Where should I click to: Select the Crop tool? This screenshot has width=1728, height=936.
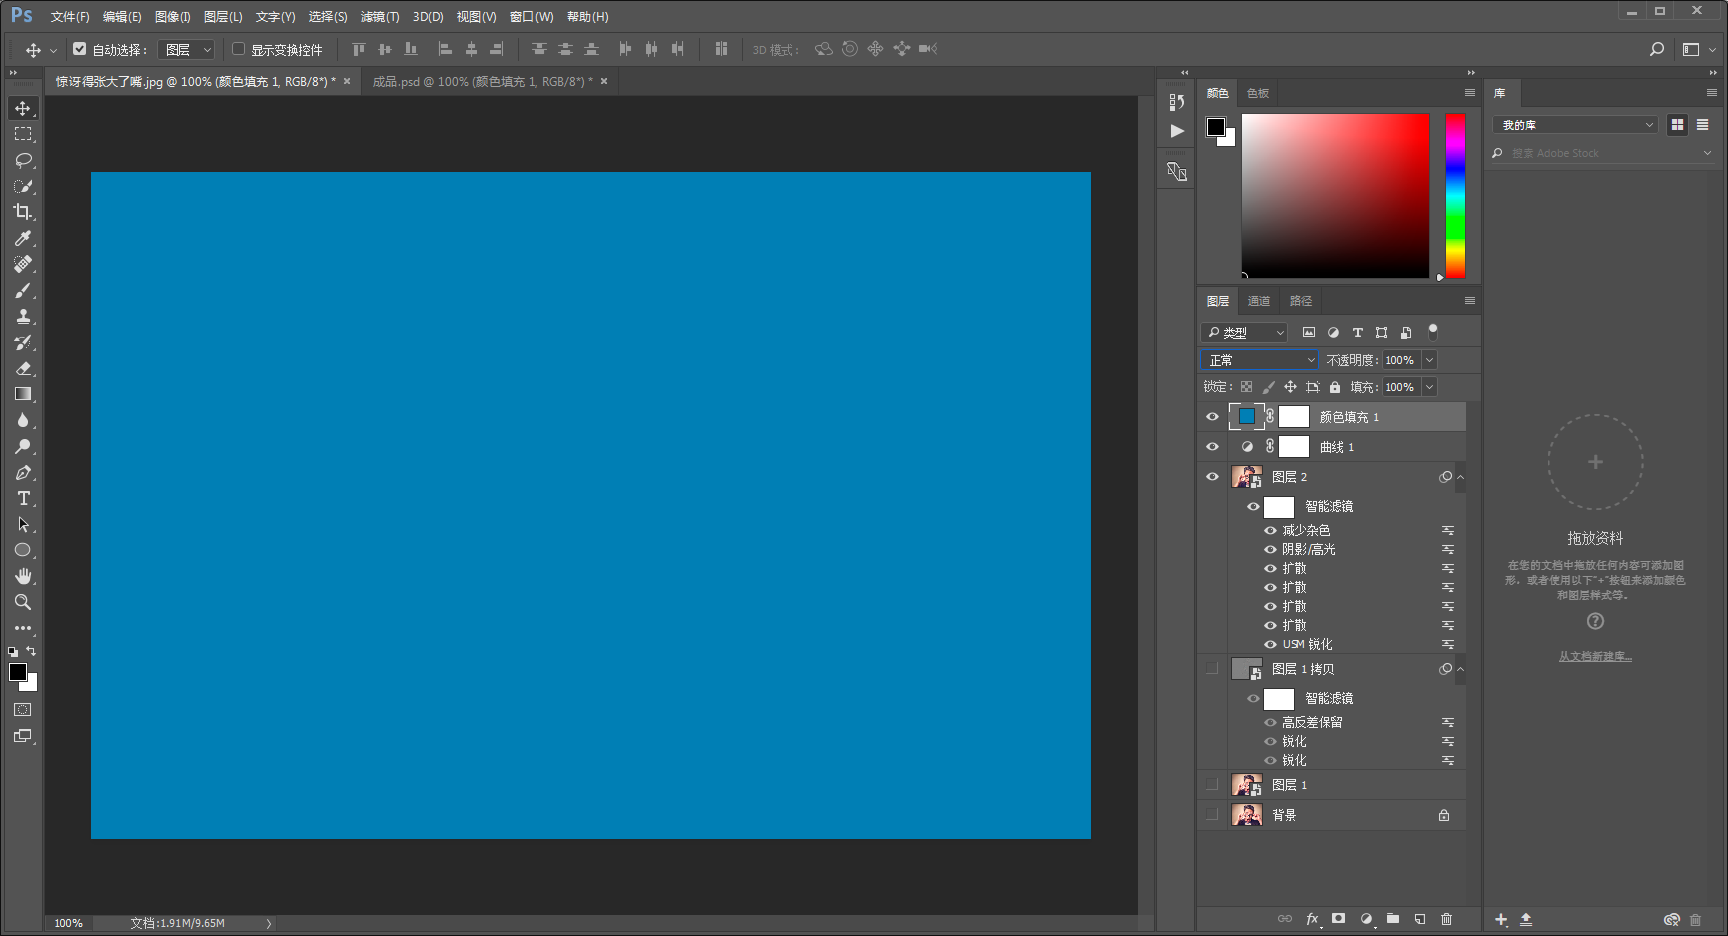(x=23, y=212)
